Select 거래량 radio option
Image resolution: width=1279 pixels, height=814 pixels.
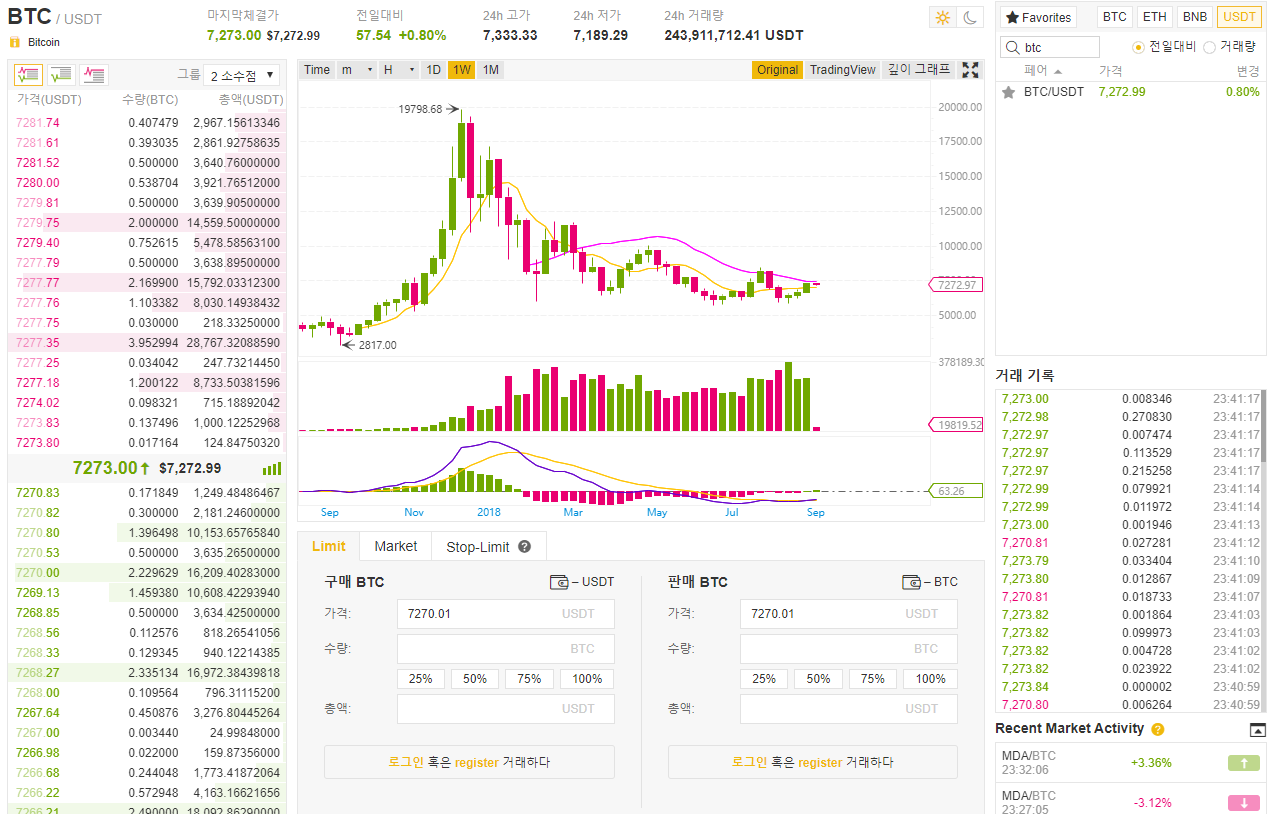(1210, 47)
